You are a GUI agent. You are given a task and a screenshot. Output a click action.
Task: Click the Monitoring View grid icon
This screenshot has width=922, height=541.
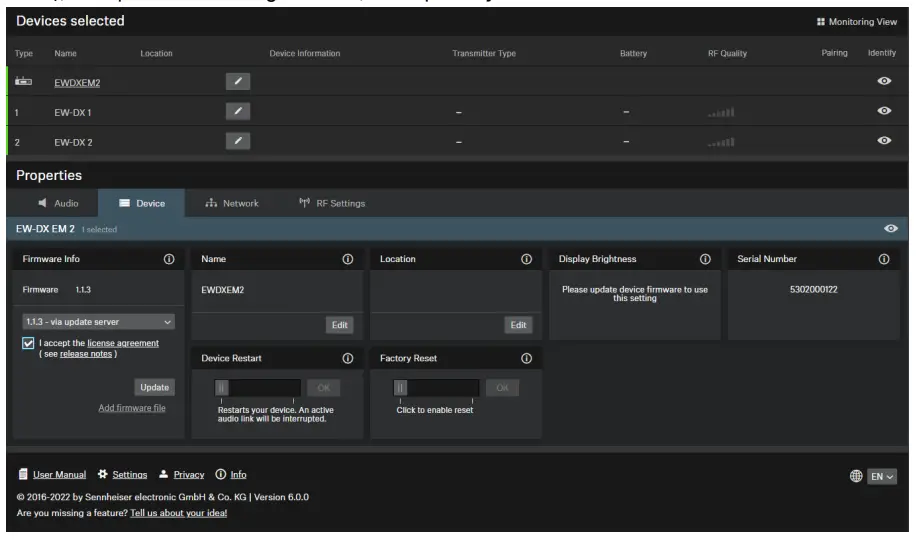[x=821, y=22]
